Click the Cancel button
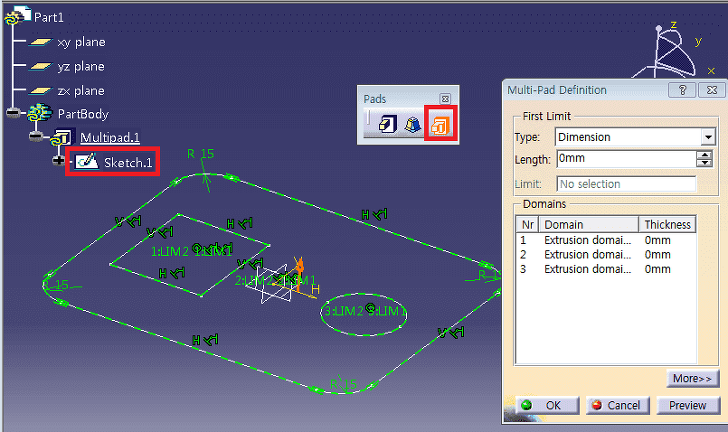This screenshot has height=432, width=728. click(618, 406)
